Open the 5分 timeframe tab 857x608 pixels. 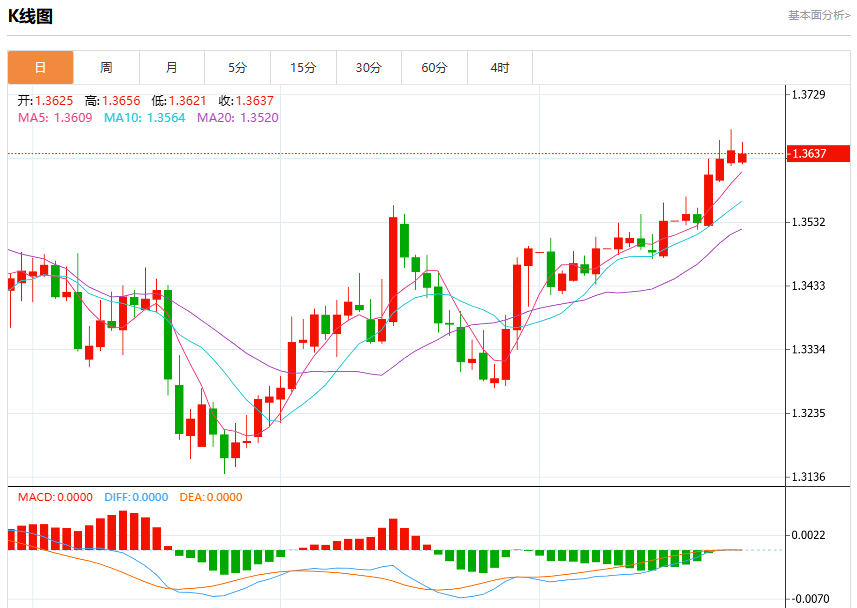point(238,68)
